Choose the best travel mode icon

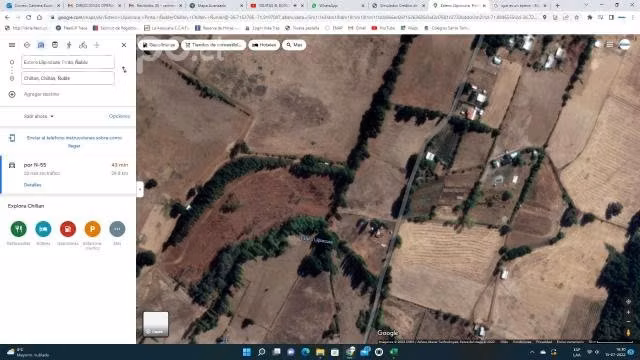27,45
